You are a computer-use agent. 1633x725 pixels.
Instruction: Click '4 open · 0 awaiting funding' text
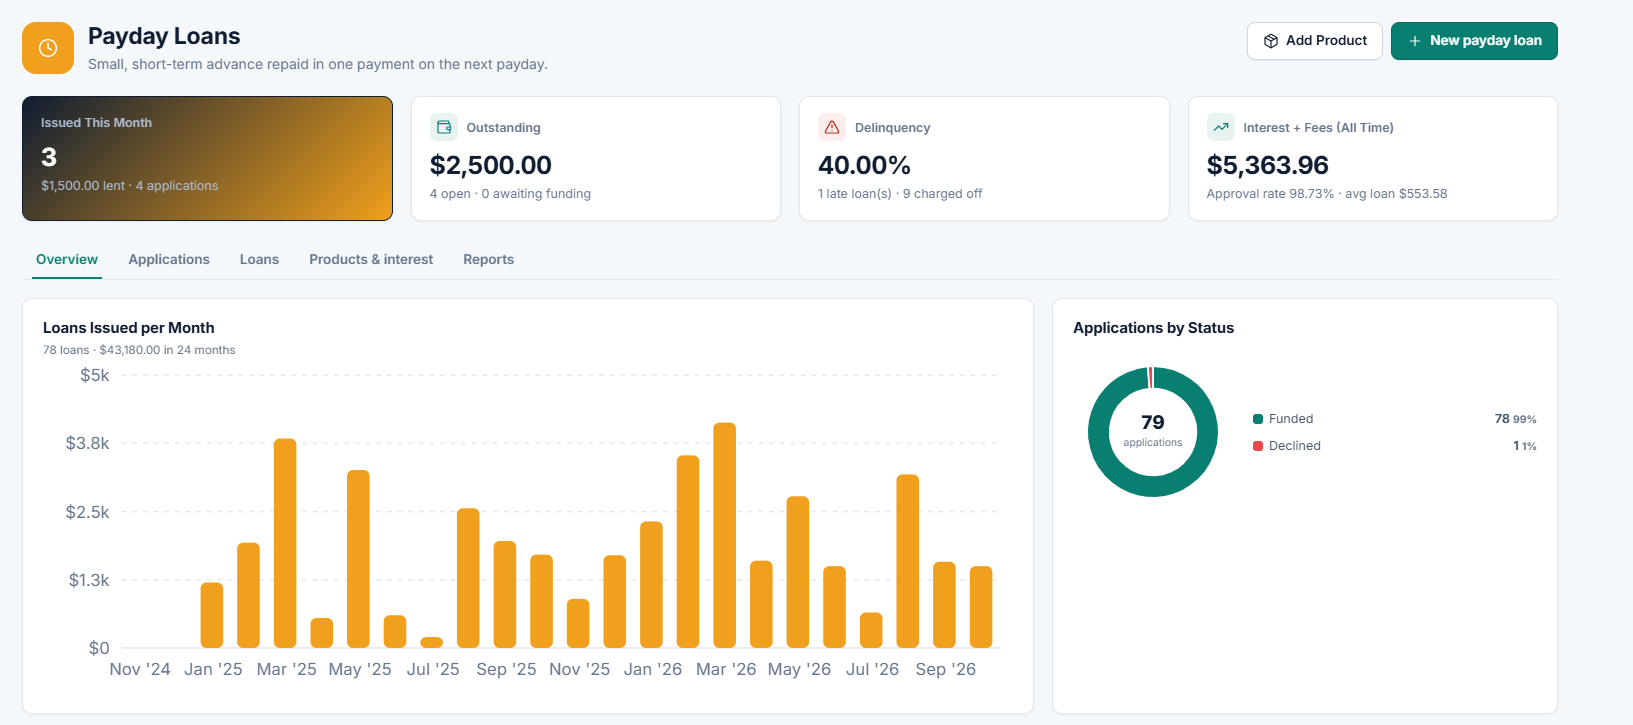pyautogui.click(x=510, y=194)
